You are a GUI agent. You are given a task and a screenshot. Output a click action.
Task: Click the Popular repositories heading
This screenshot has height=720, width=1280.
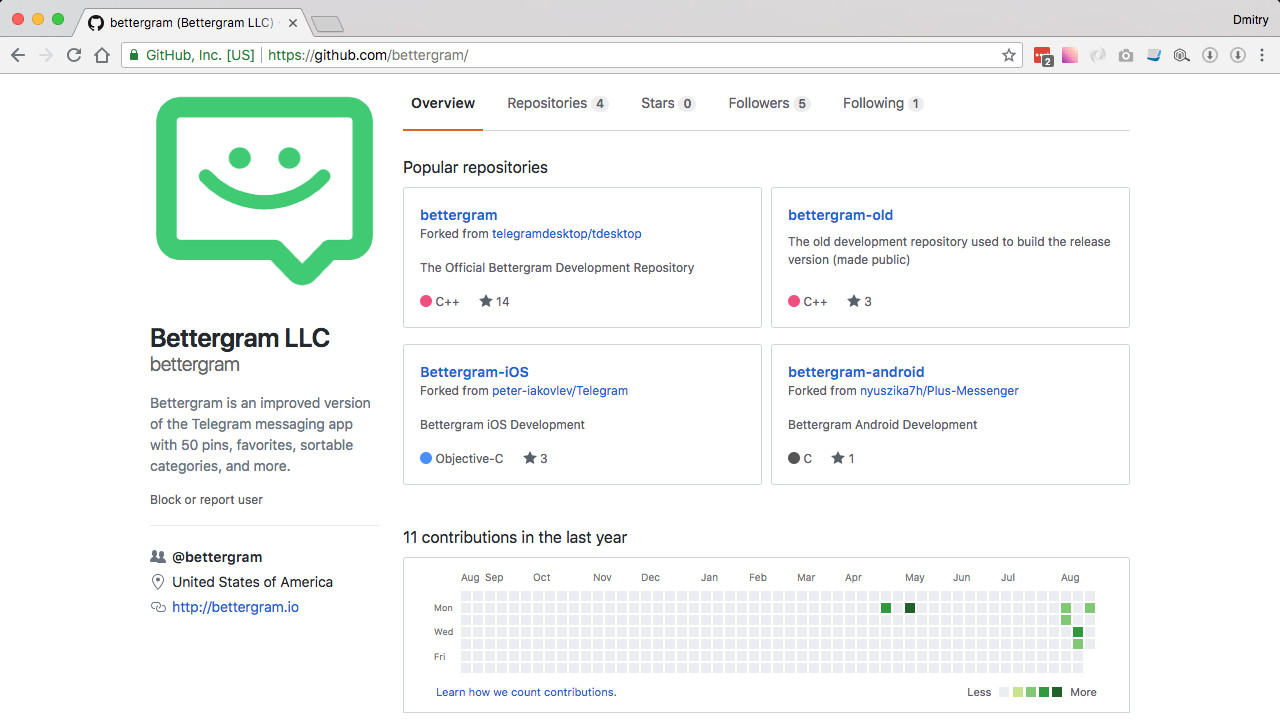click(x=475, y=167)
